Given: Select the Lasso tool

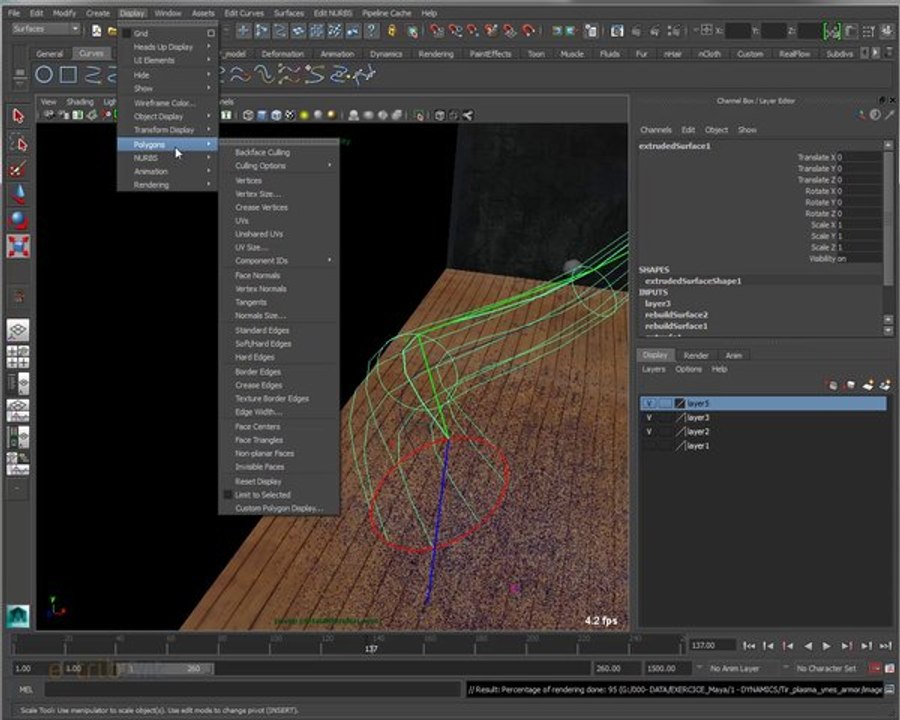Looking at the screenshot, I should point(18,144).
